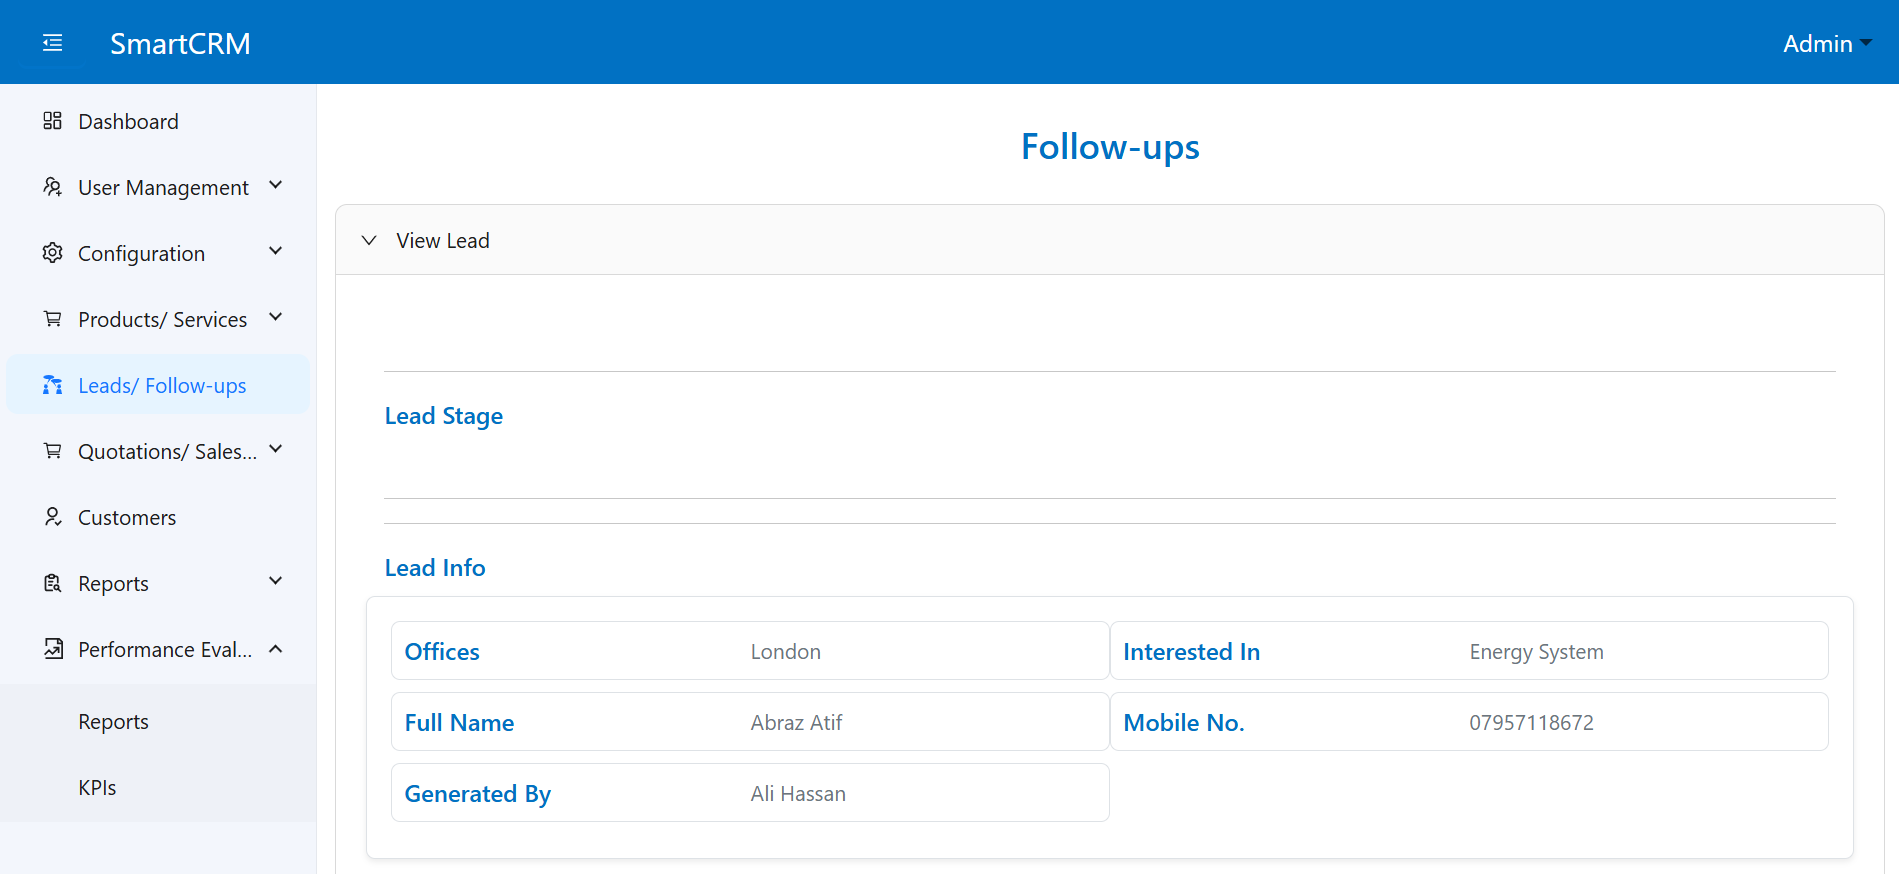This screenshot has width=1899, height=874.
Task: Click the Configuration gear icon
Action: (x=53, y=253)
